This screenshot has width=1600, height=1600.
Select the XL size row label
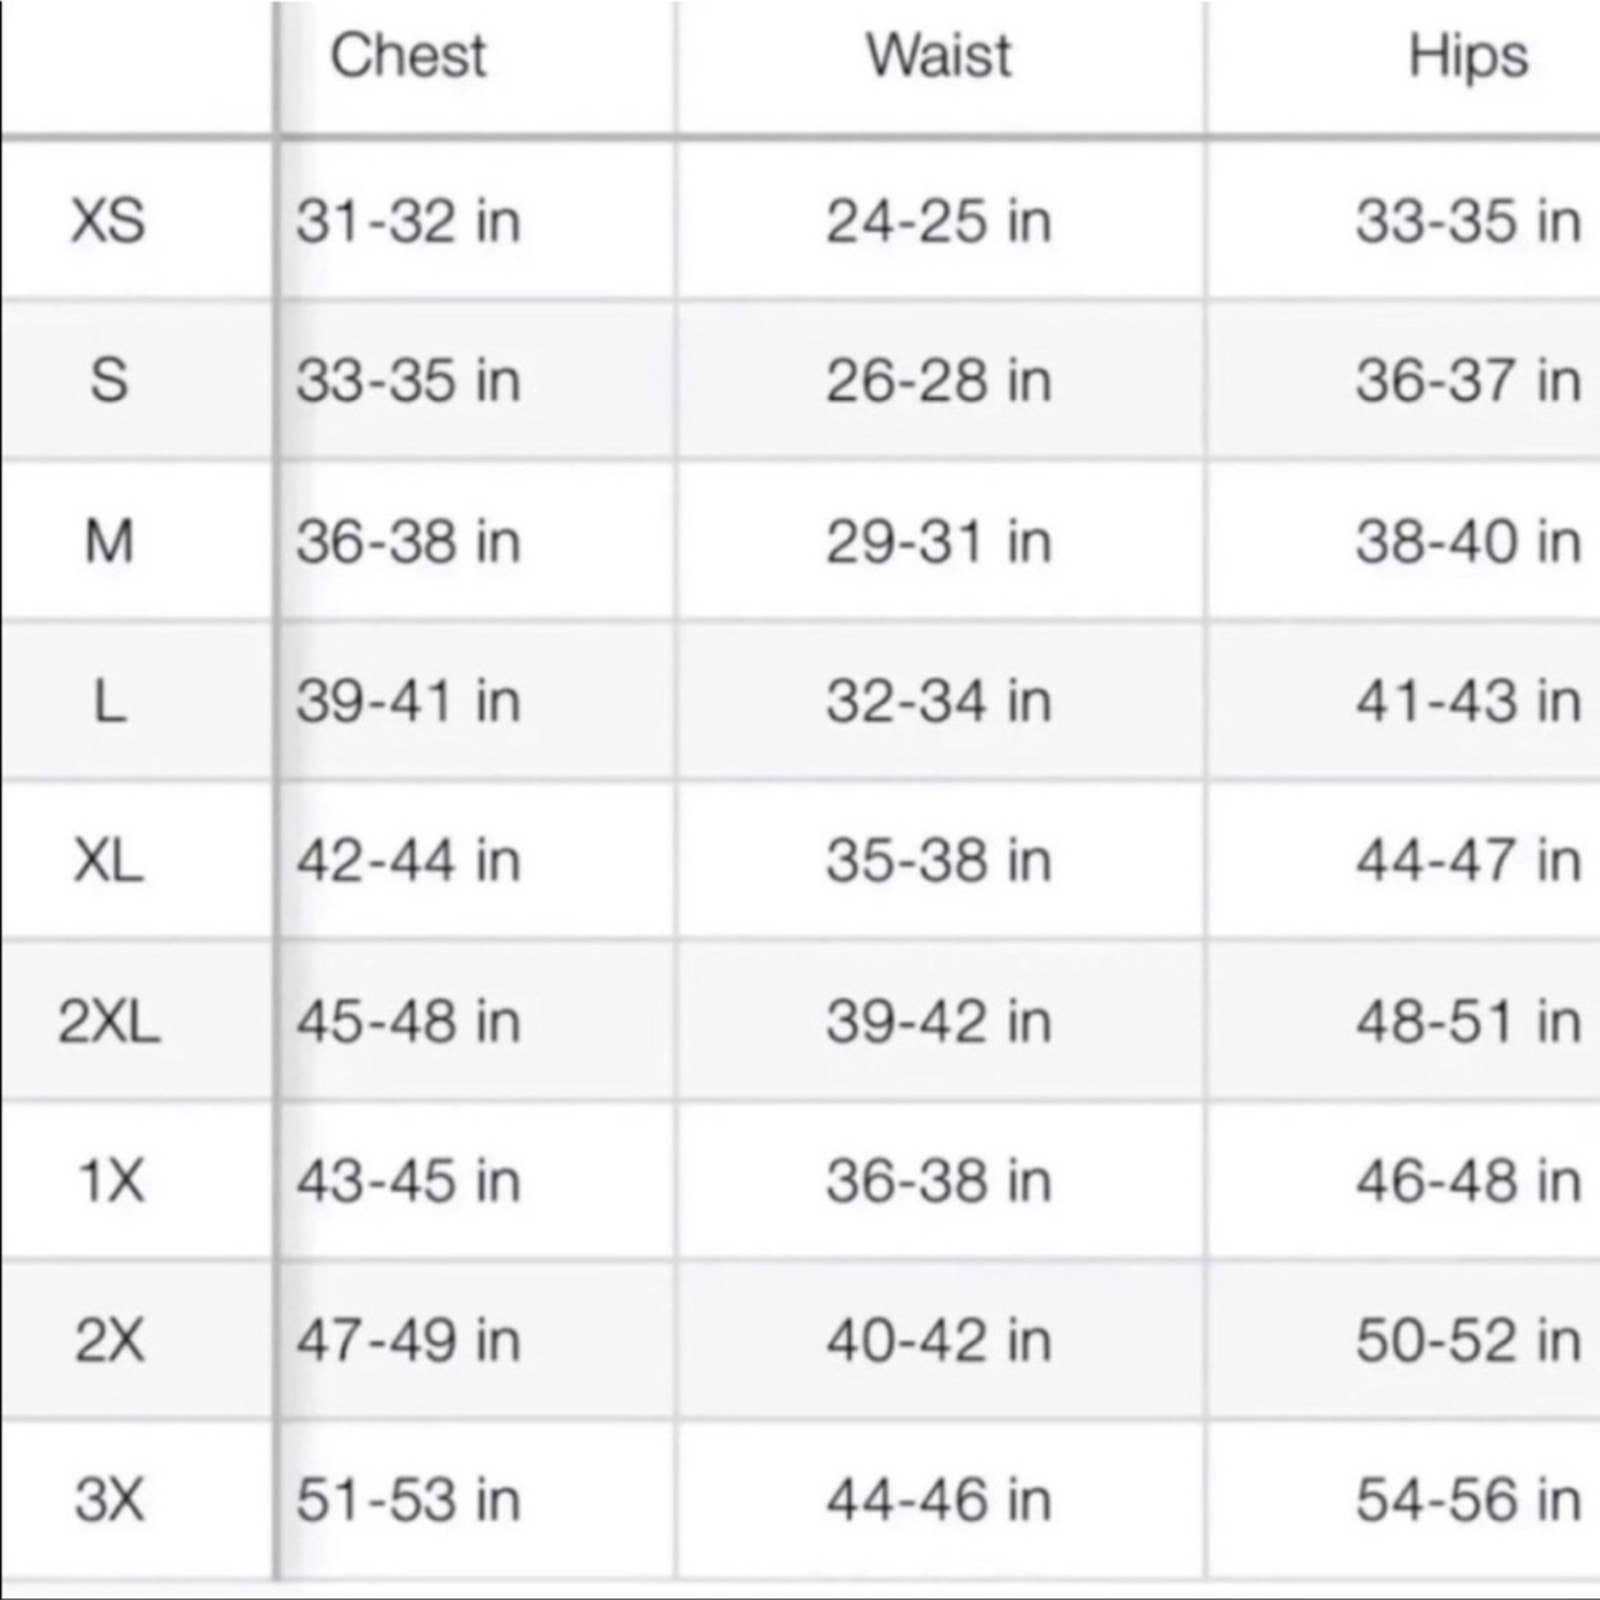coord(108,861)
